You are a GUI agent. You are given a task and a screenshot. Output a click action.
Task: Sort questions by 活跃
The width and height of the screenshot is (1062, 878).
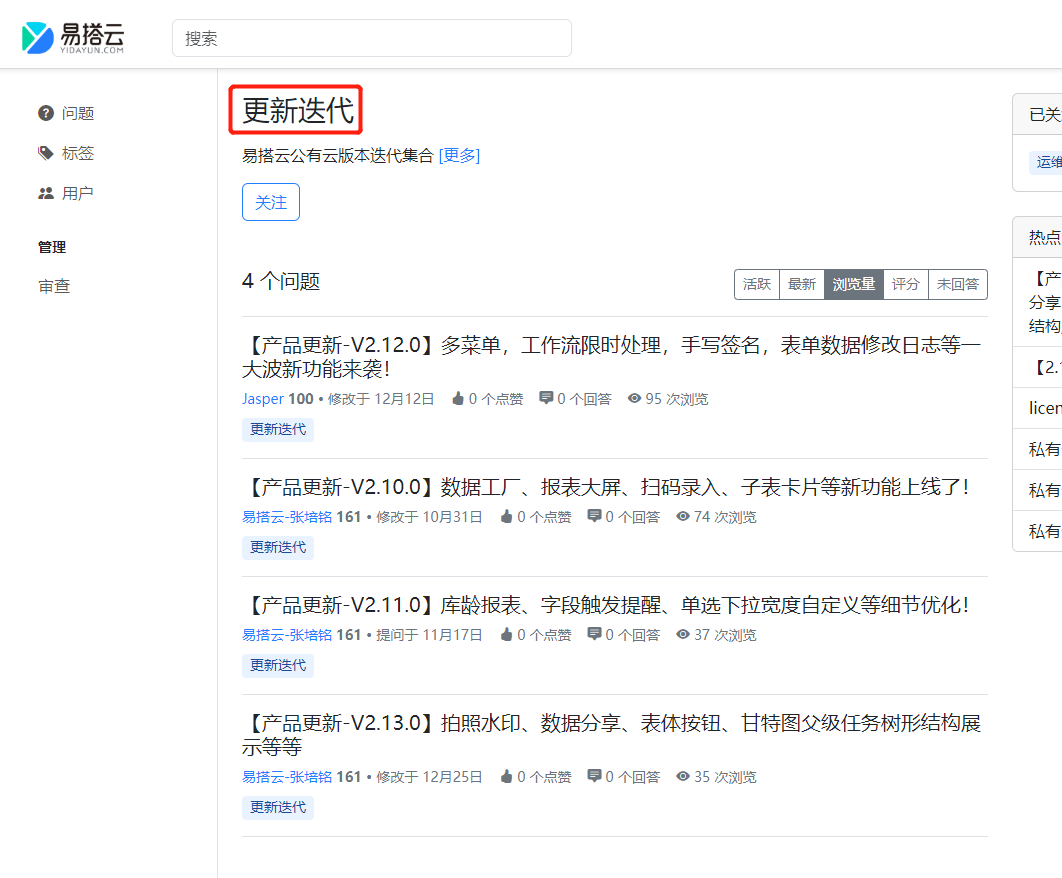point(757,284)
